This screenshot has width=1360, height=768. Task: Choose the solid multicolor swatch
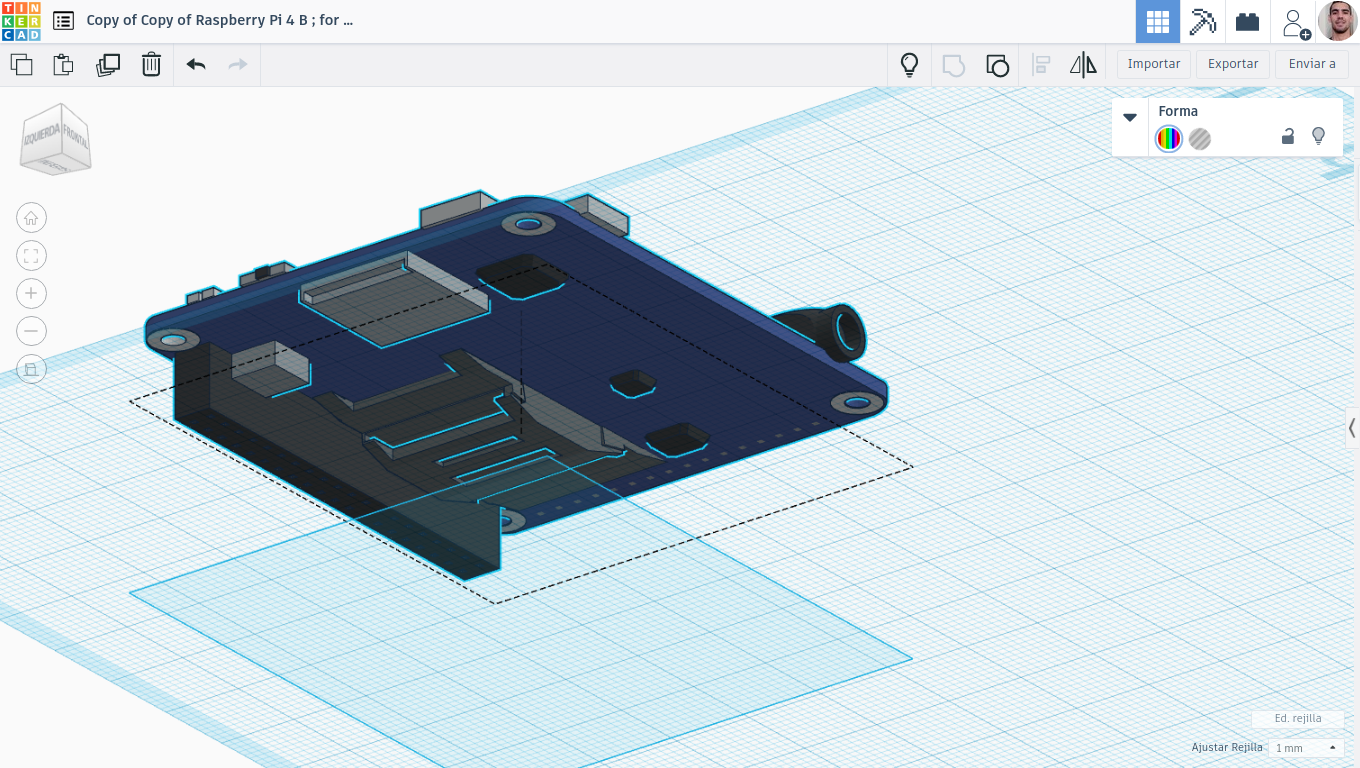[x=1169, y=139]
